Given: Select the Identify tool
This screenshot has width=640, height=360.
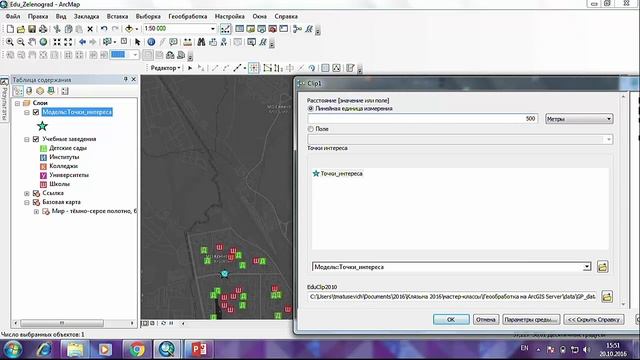Looking at the screenshot, I should tap(151, 42).
